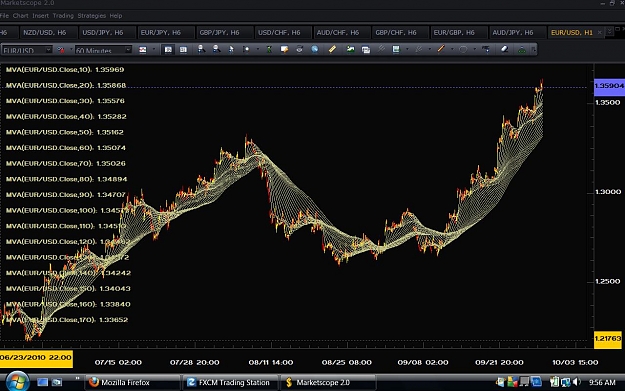Click the template save icon with green chart
Screen dimensions: 625x391
(x=396, y=49)
